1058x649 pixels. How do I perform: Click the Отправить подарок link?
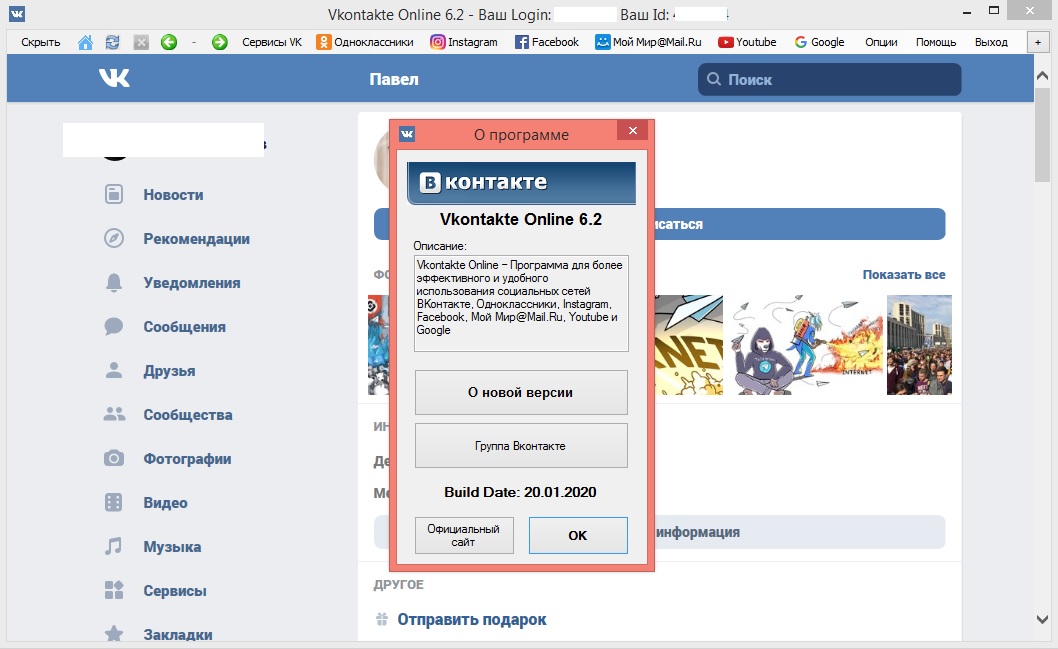coord(471,619)
